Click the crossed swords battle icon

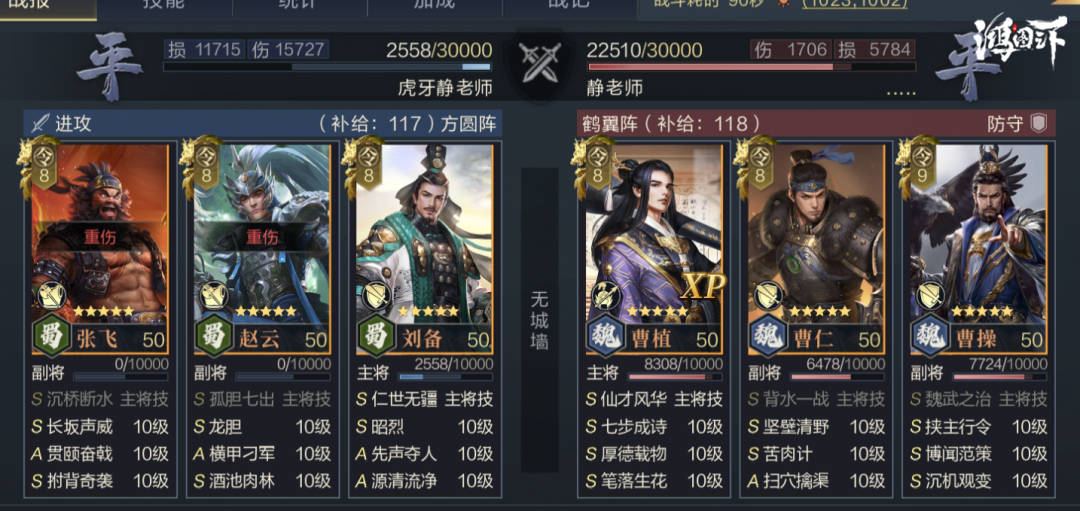[x=539, y=62]
